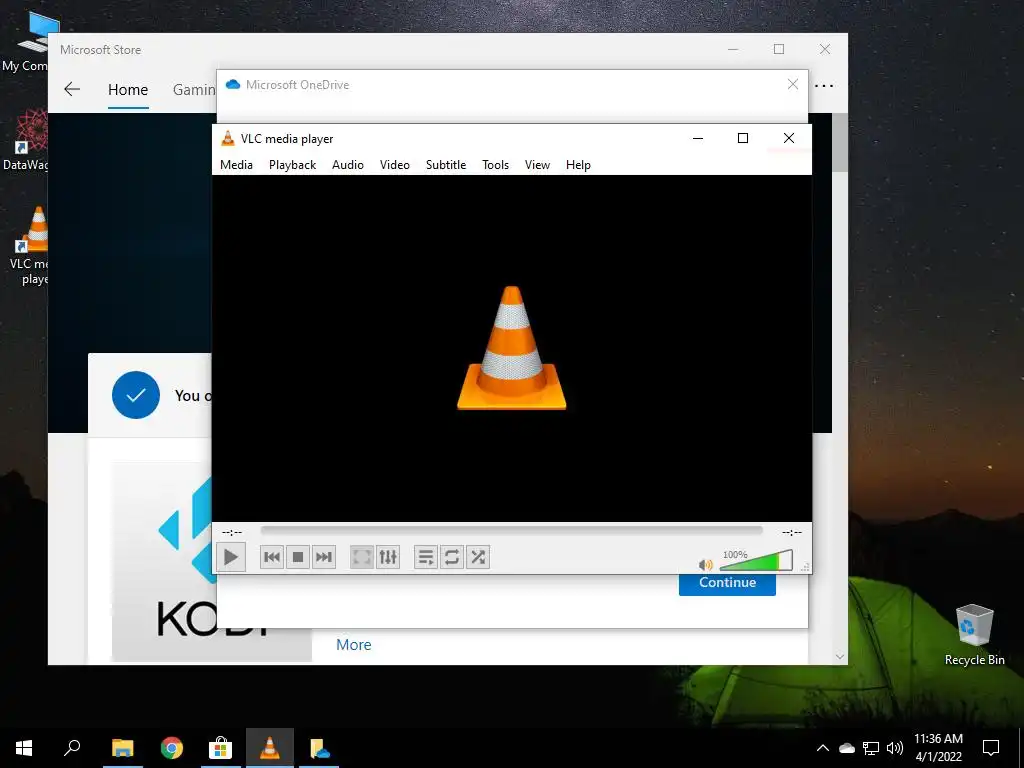Click the VLC seek progress bar
This screenshot has width=1024, height=768.
(x=511, y=531)
